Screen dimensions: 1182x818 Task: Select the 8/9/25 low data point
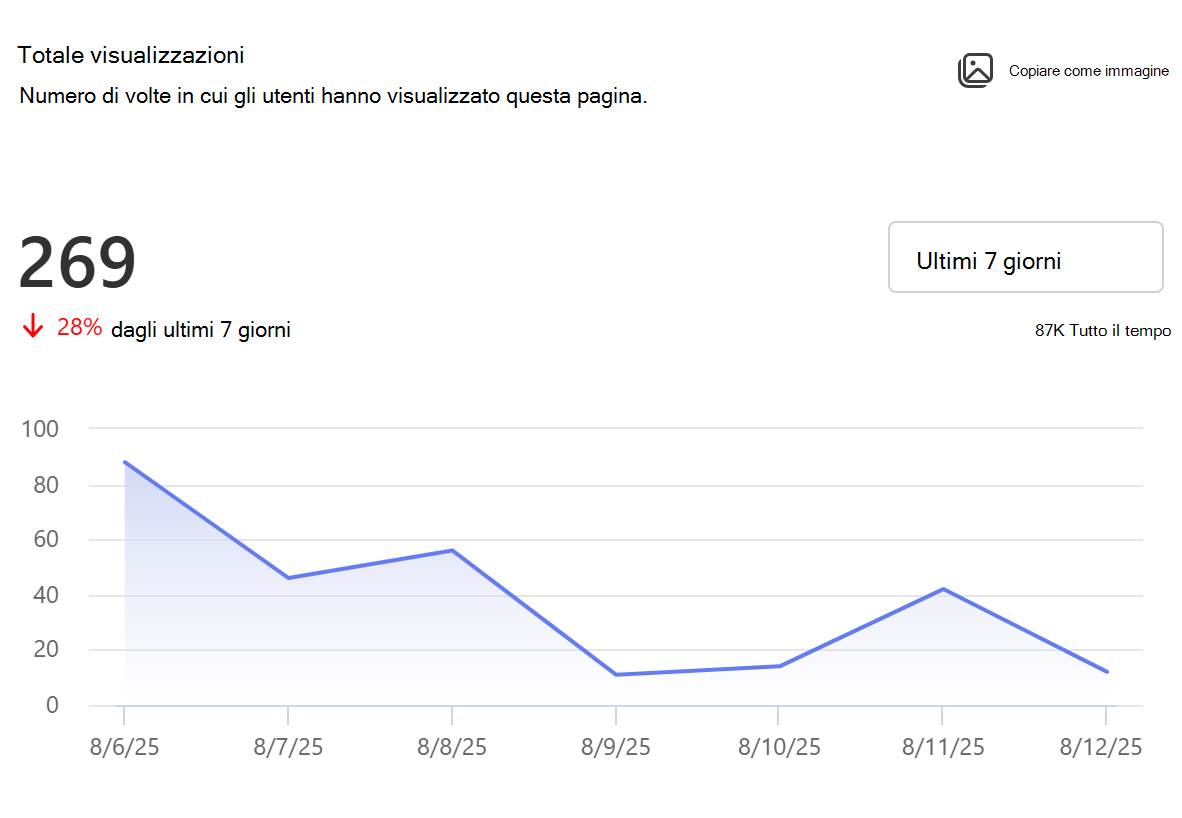(x=616, y=675)
